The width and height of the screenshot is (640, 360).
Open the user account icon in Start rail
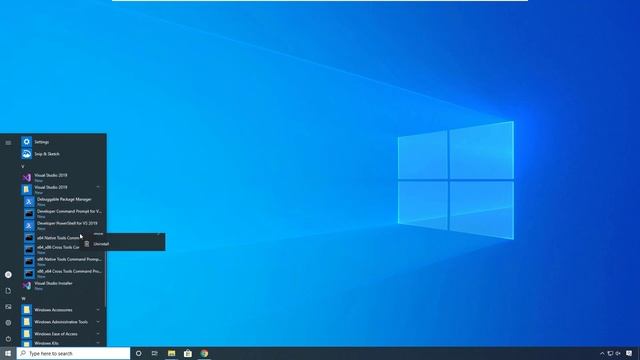8,275
